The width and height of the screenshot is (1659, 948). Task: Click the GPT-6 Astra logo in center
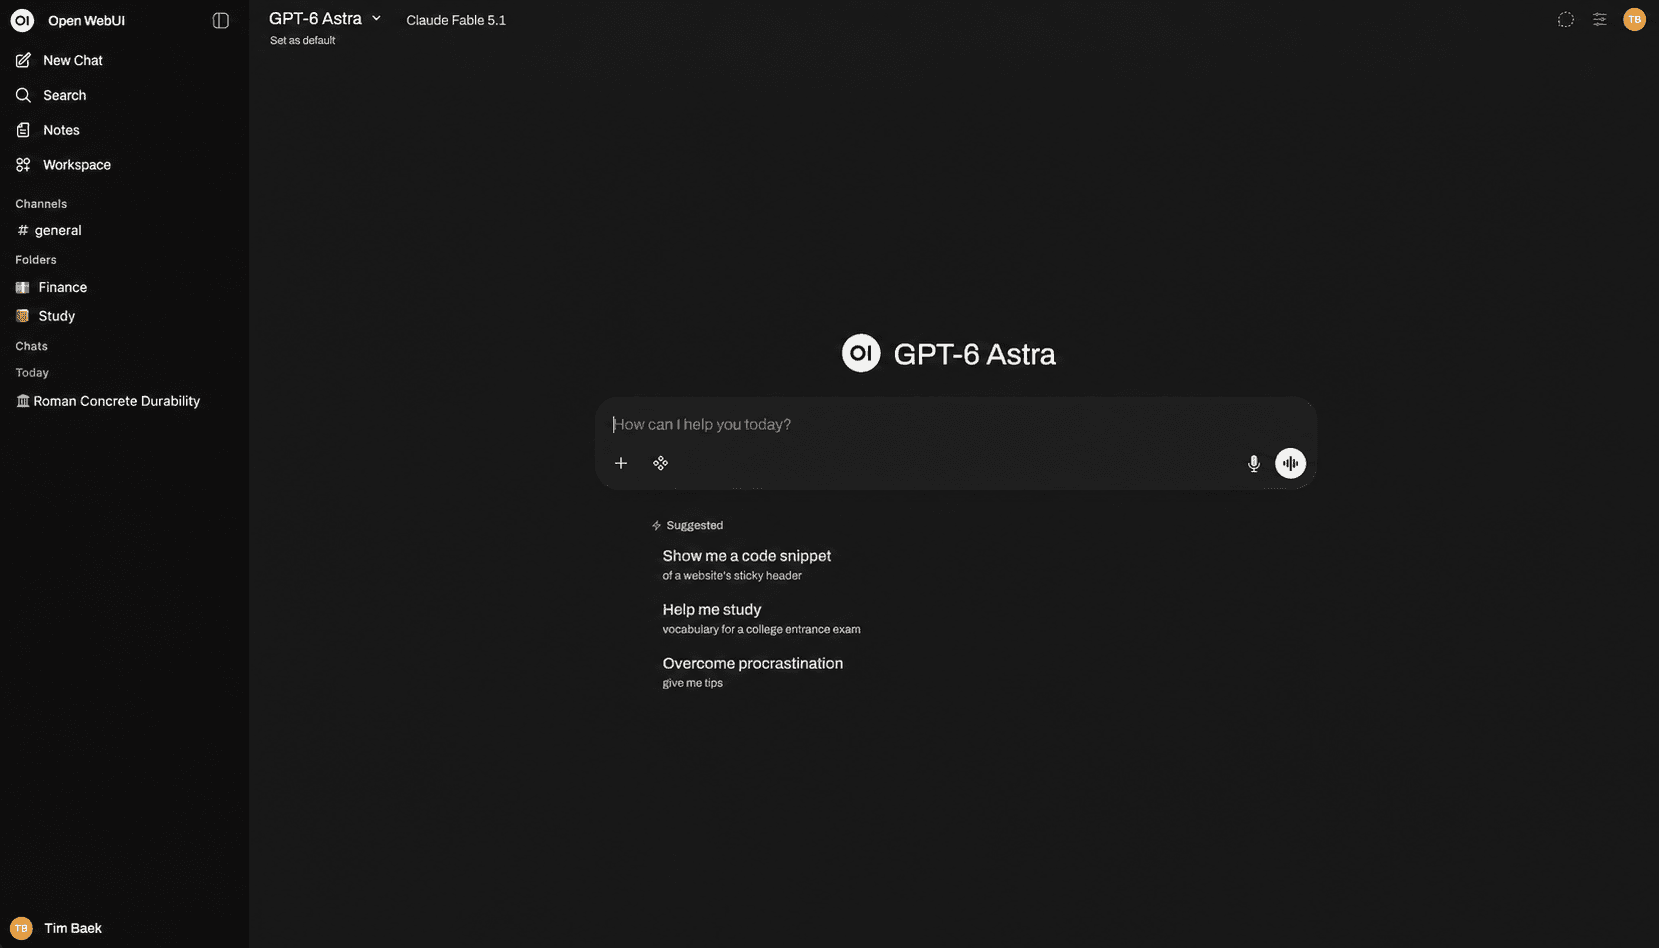coord(861,353)
